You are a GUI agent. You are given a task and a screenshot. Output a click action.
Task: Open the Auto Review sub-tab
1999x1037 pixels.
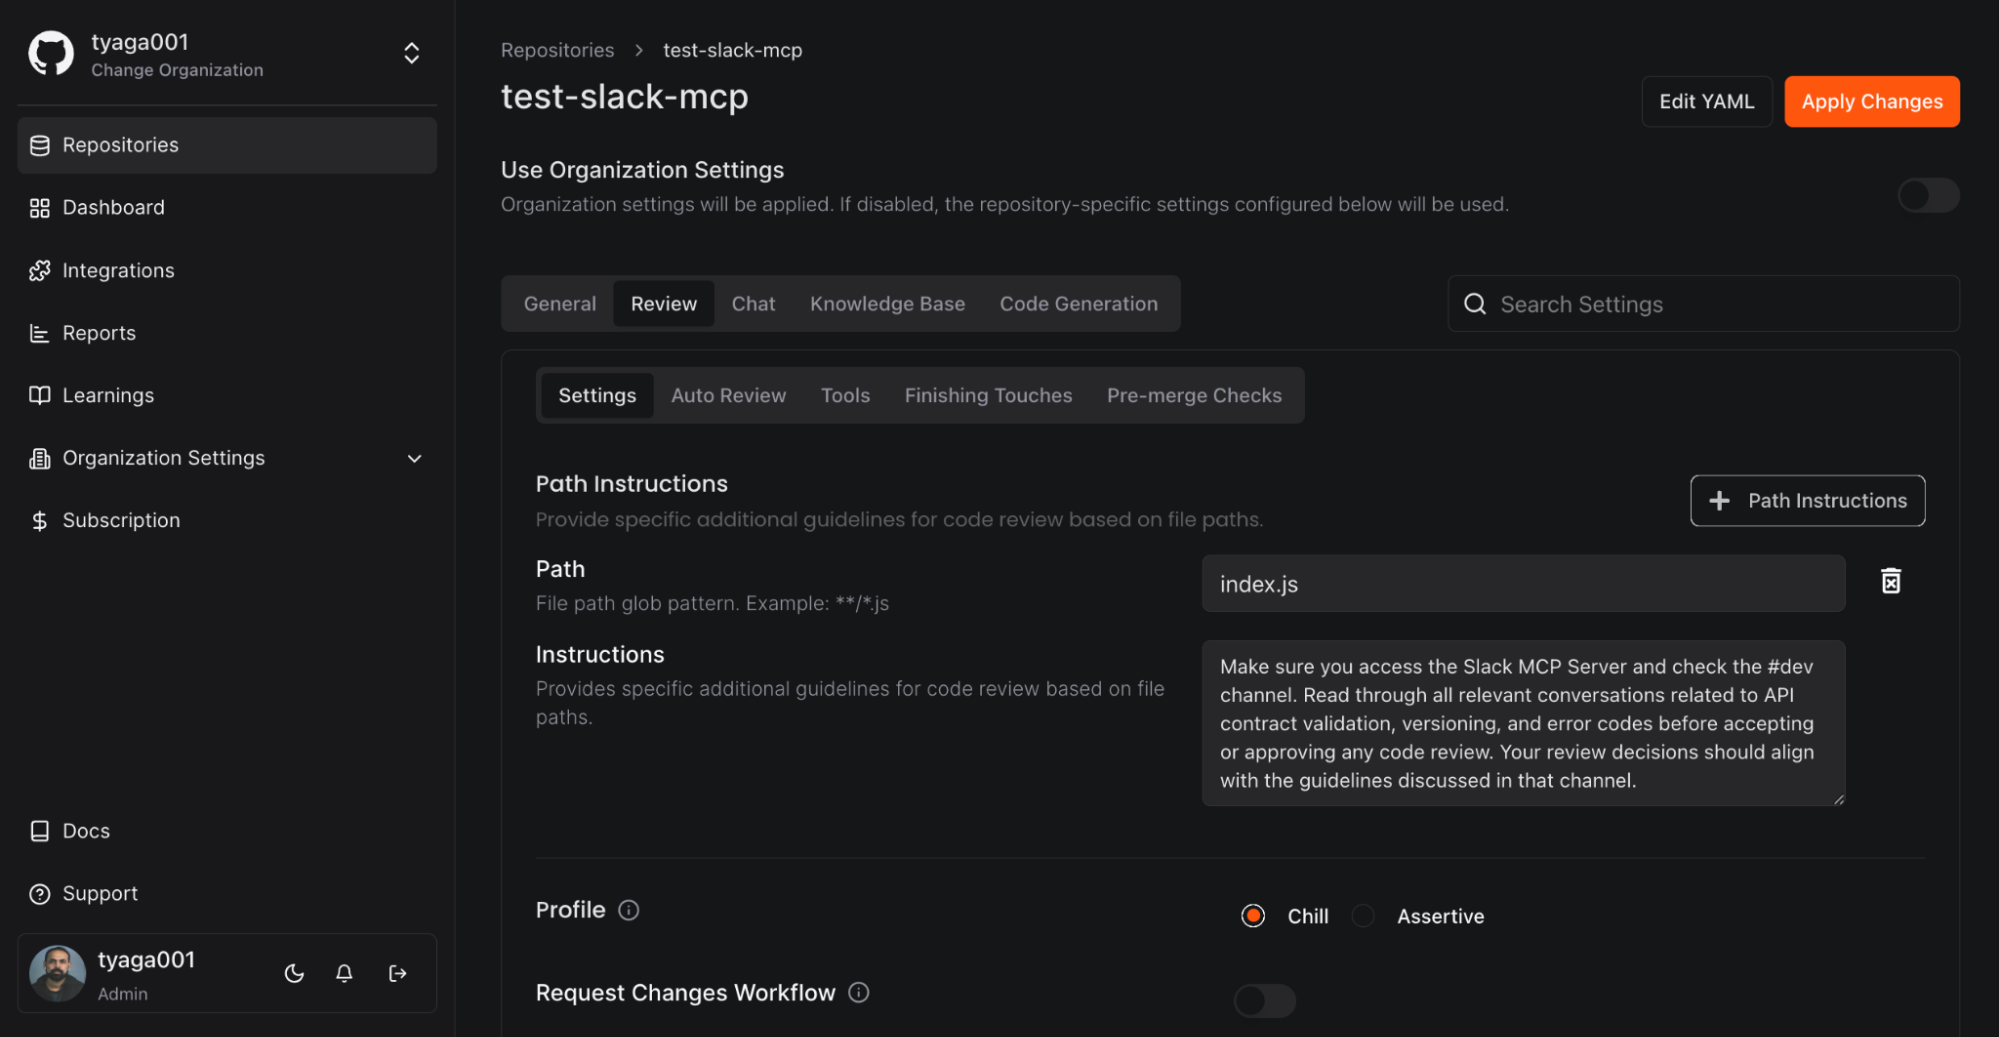(728, 395)
